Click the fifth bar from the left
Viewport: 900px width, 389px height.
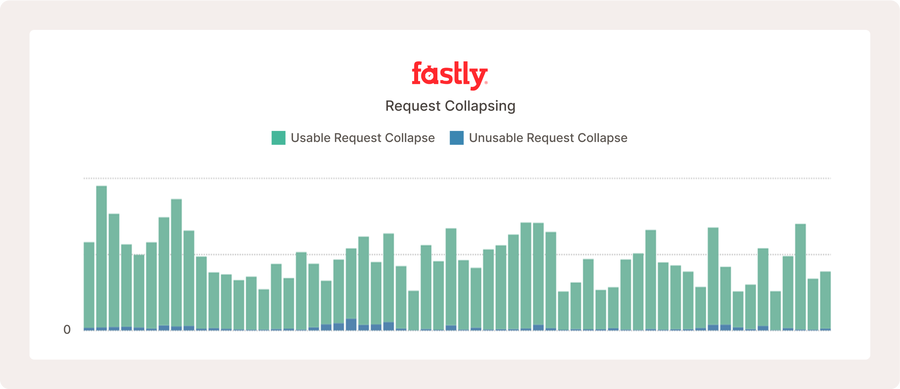point(139,292)
